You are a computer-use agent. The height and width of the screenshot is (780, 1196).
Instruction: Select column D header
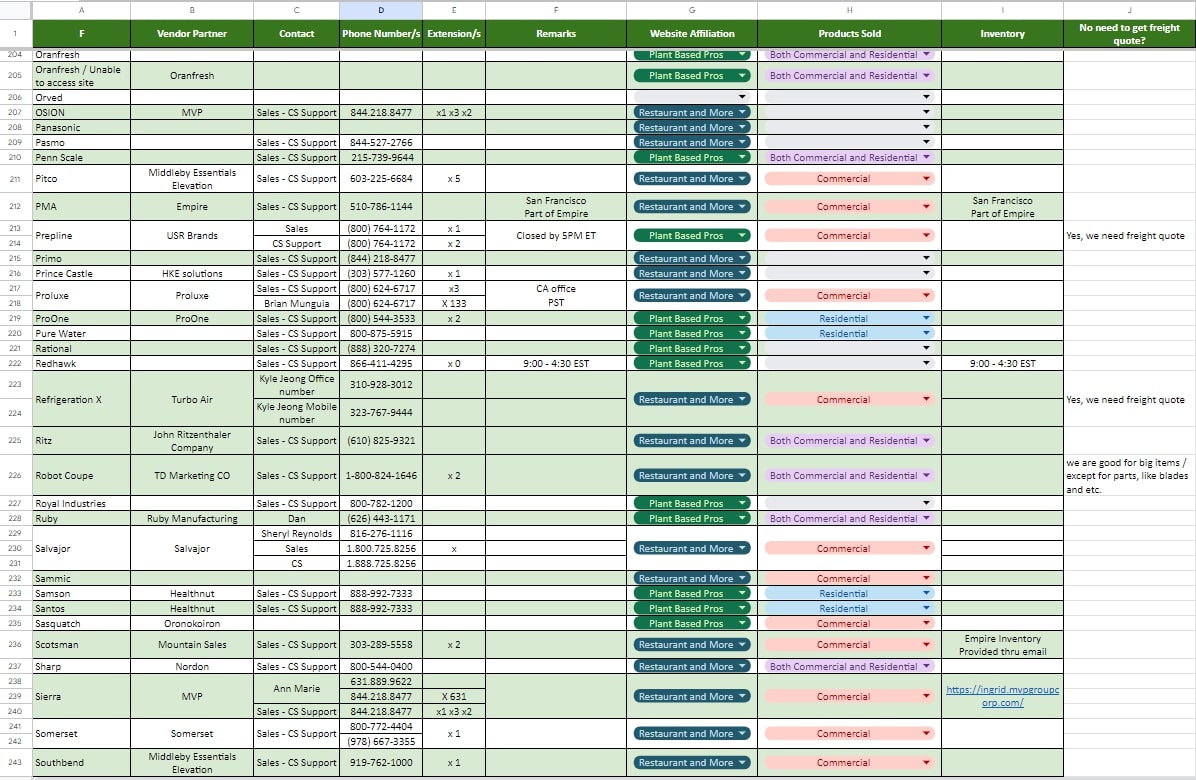381,10
